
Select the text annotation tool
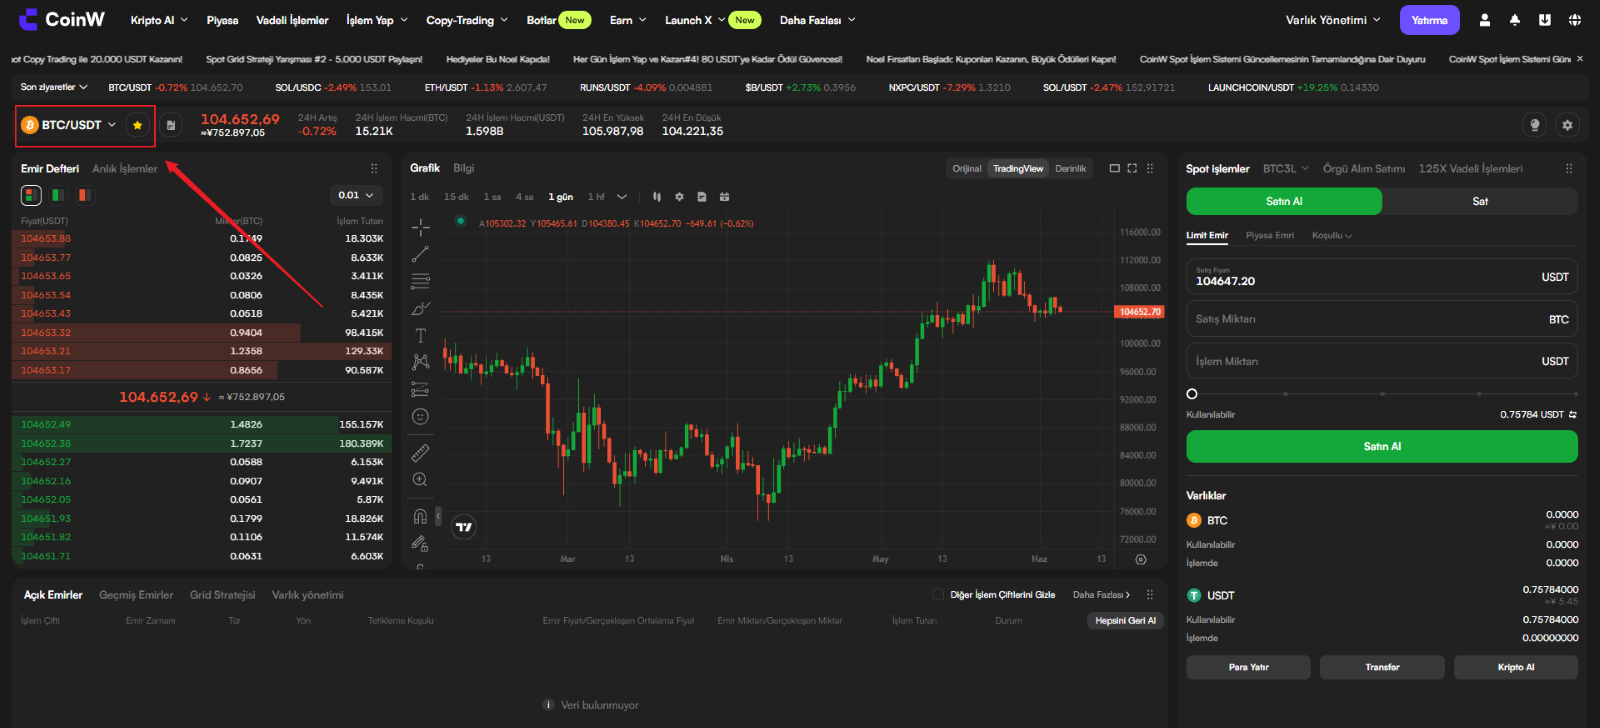[421, 335]
